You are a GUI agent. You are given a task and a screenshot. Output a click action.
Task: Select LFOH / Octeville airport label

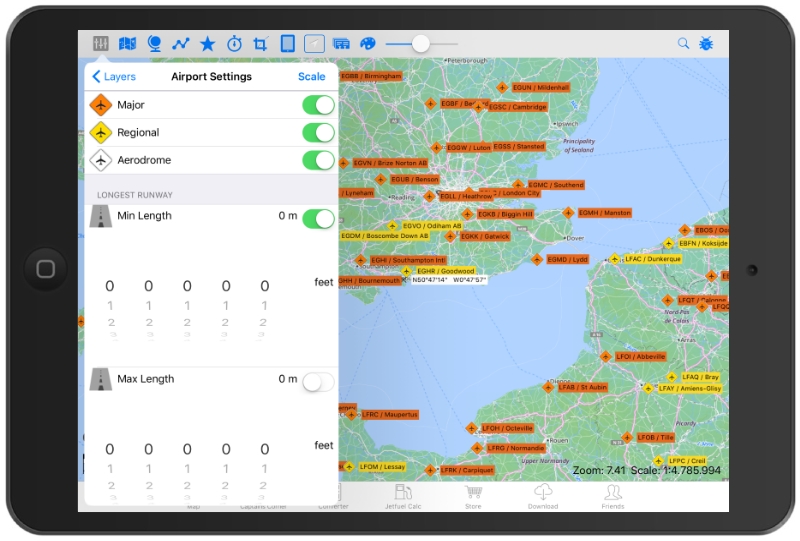(507, 428)
